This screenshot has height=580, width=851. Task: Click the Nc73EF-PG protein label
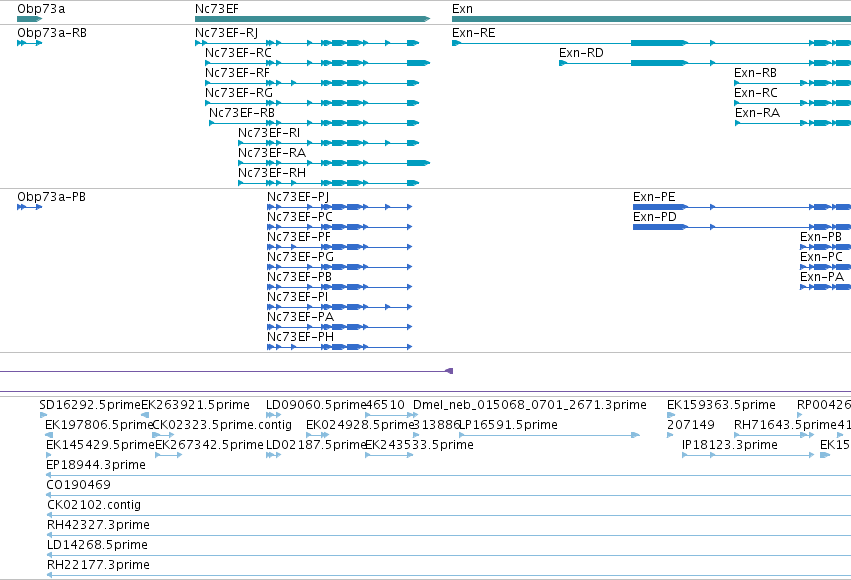[x=300, y=257]
